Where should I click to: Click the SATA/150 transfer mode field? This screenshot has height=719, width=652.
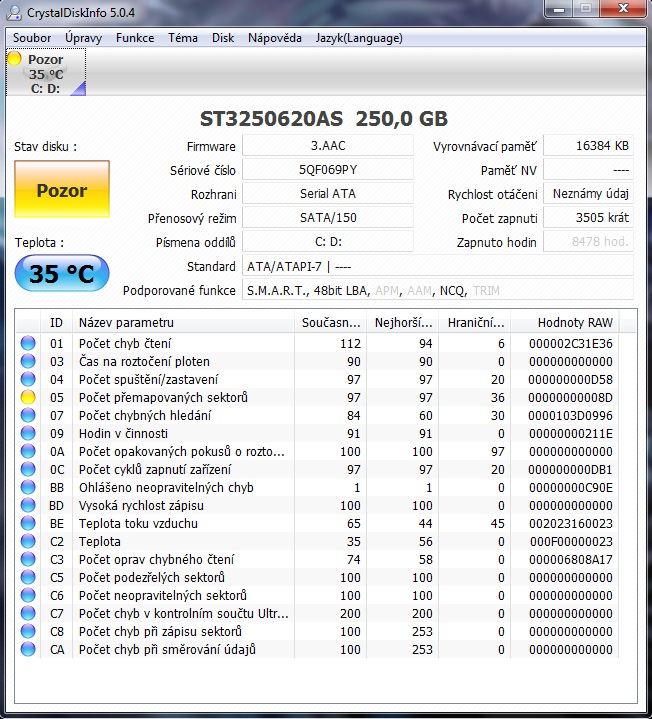click(328, 217)
